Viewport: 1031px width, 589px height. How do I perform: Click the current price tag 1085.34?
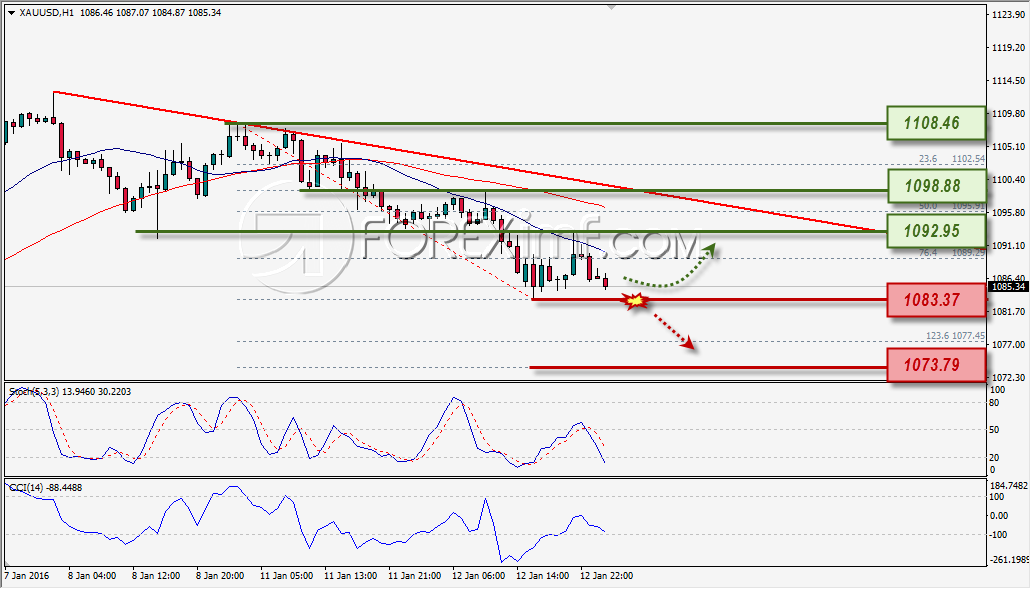point(1008,287)
